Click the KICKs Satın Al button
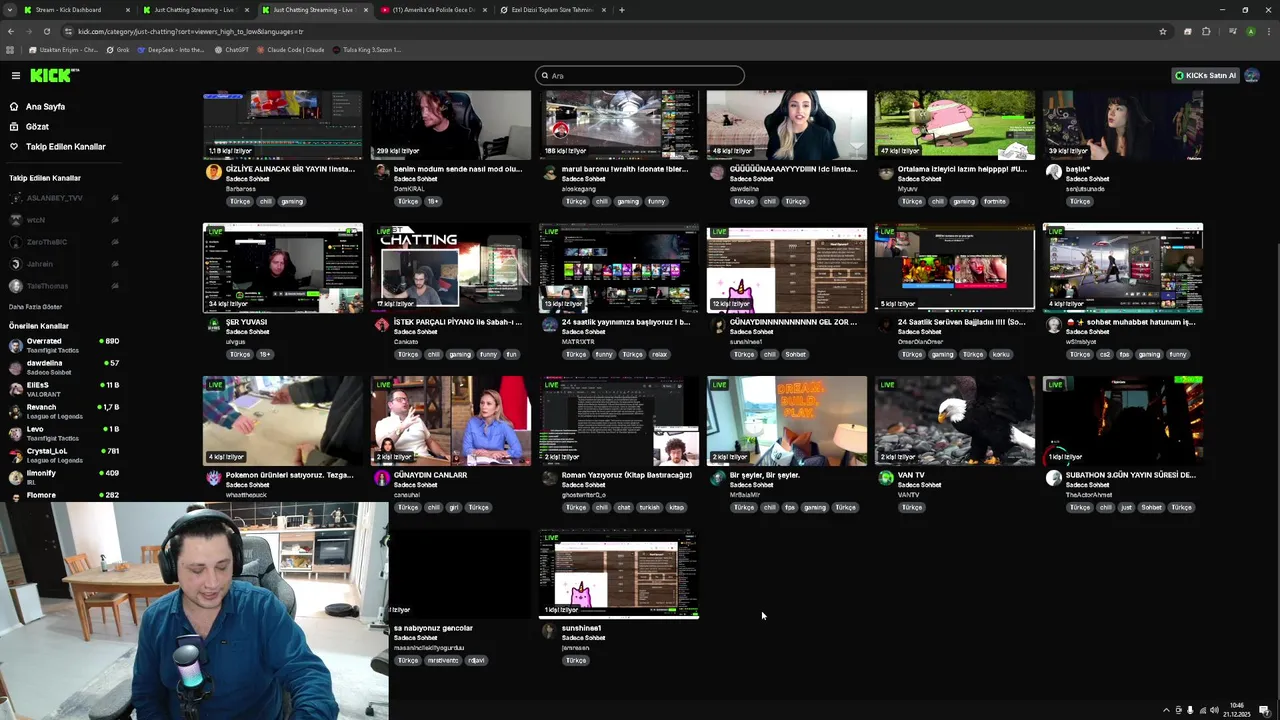 [1205, 75]
